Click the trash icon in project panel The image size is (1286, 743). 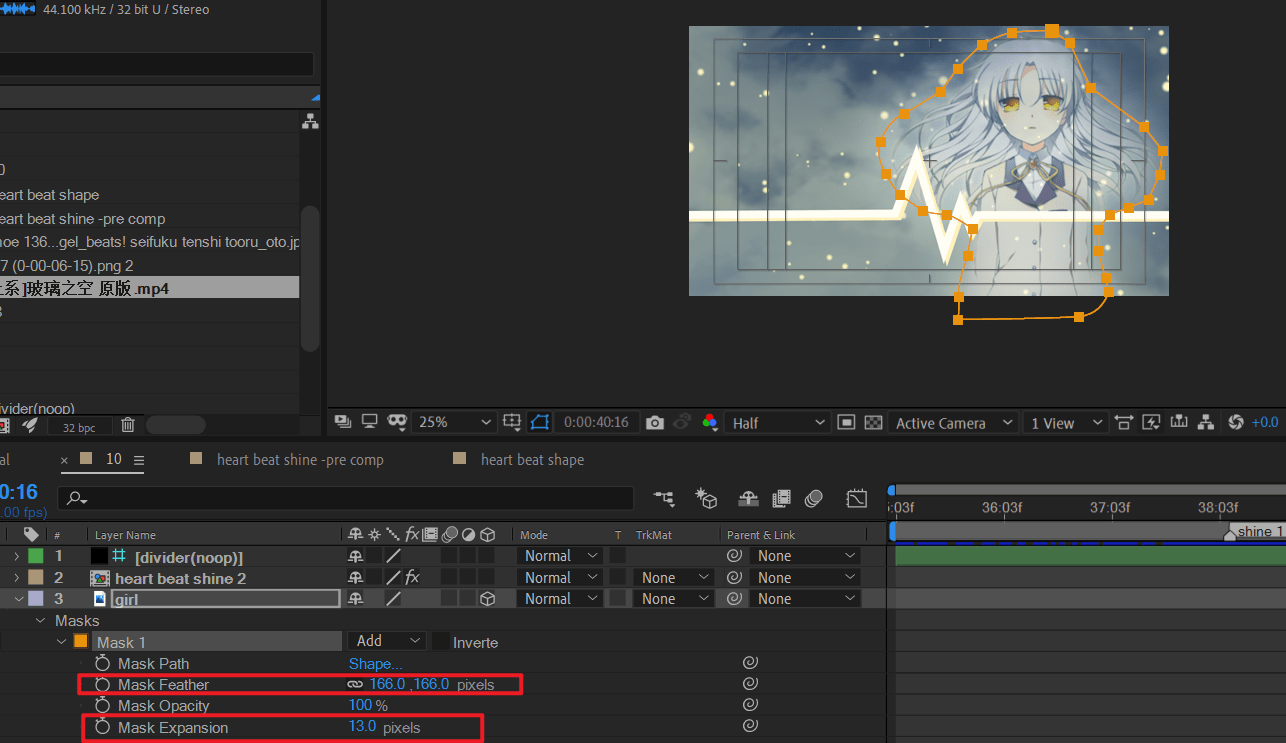(128, 425)
